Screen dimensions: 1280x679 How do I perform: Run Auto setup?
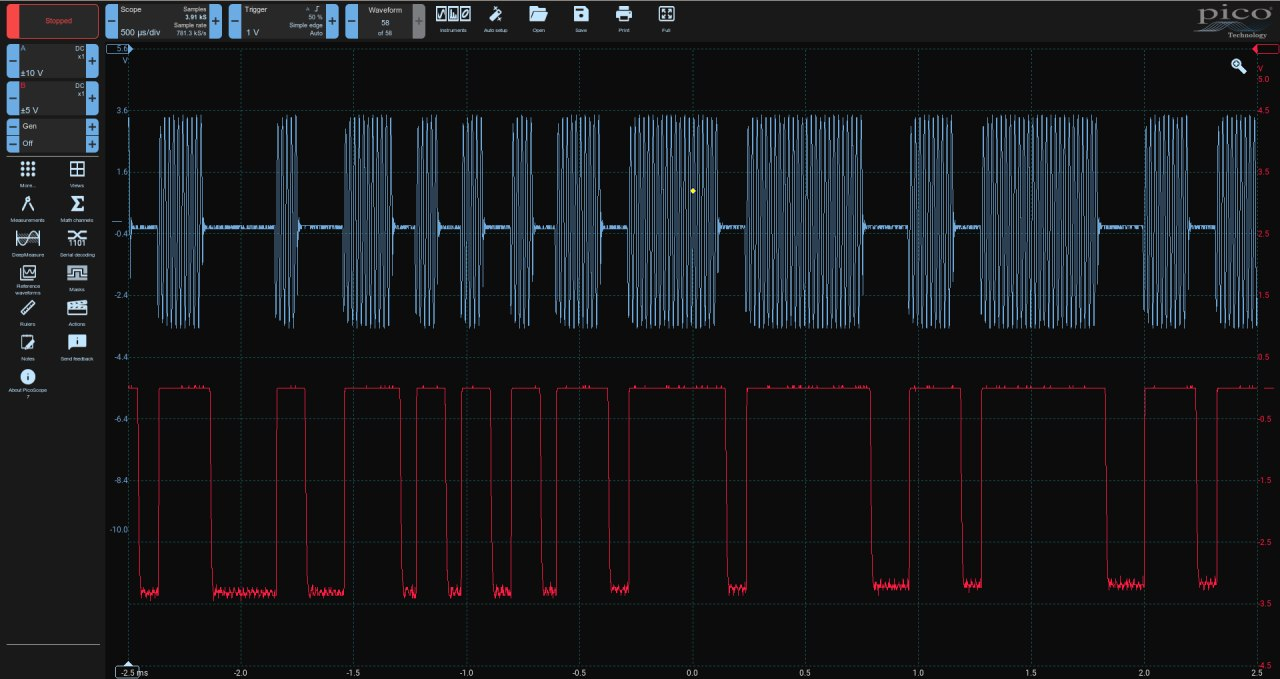point(496,18)
